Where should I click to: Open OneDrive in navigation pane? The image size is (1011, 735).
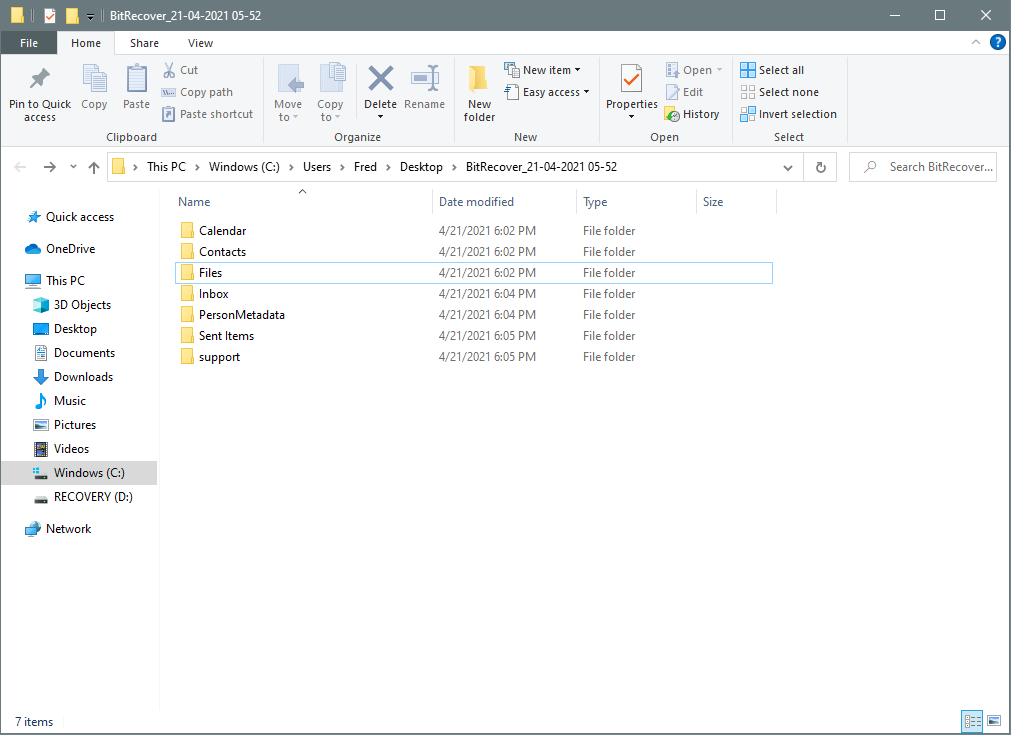(60, 249)
